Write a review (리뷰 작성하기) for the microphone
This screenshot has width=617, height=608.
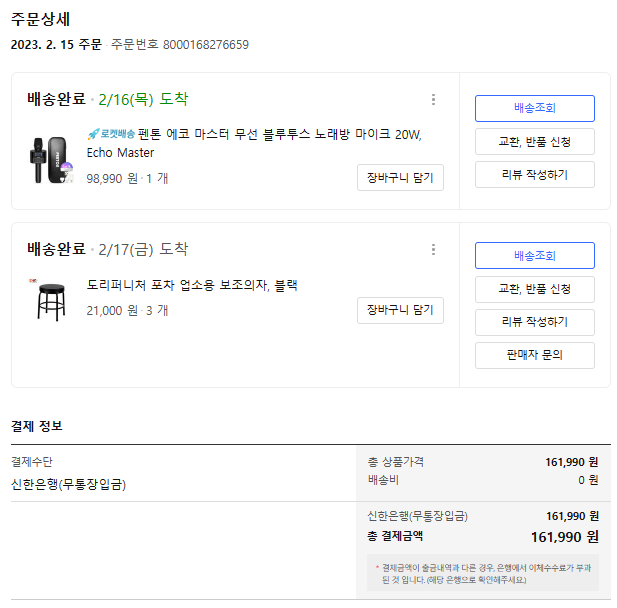point(534,174)
